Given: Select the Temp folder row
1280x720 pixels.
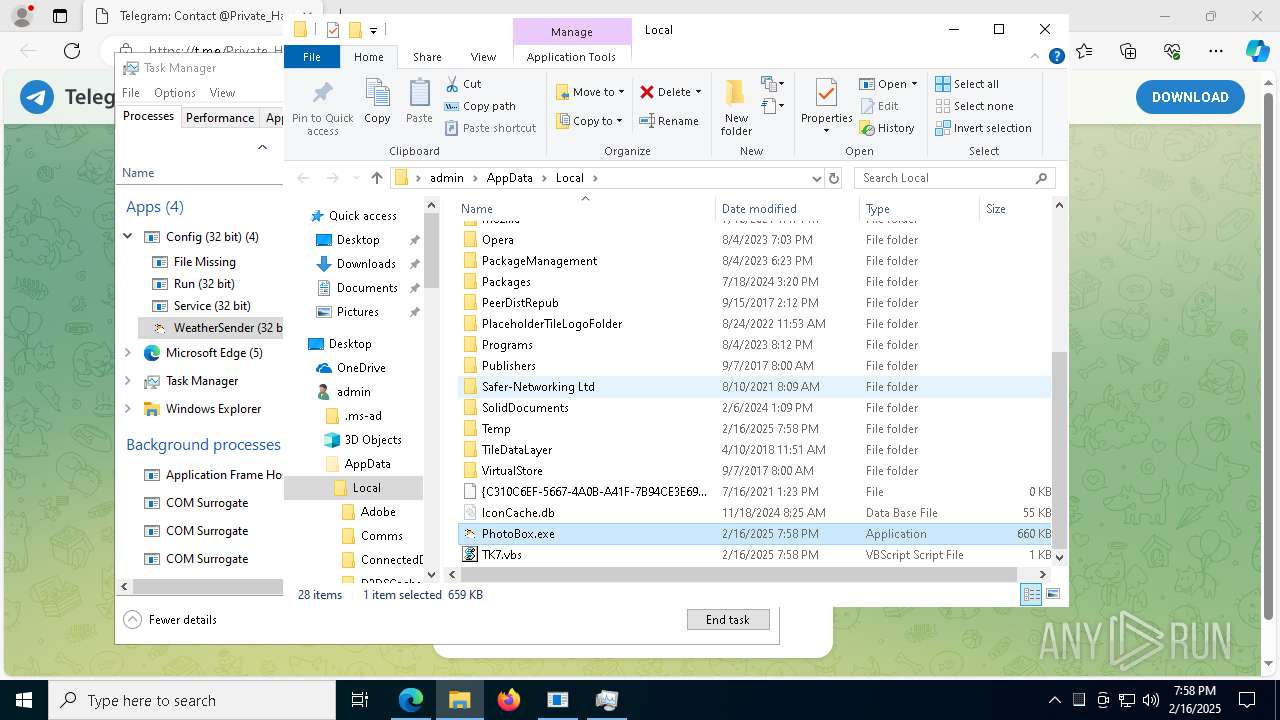Looking at the screenshot, I should click(756, 429).
